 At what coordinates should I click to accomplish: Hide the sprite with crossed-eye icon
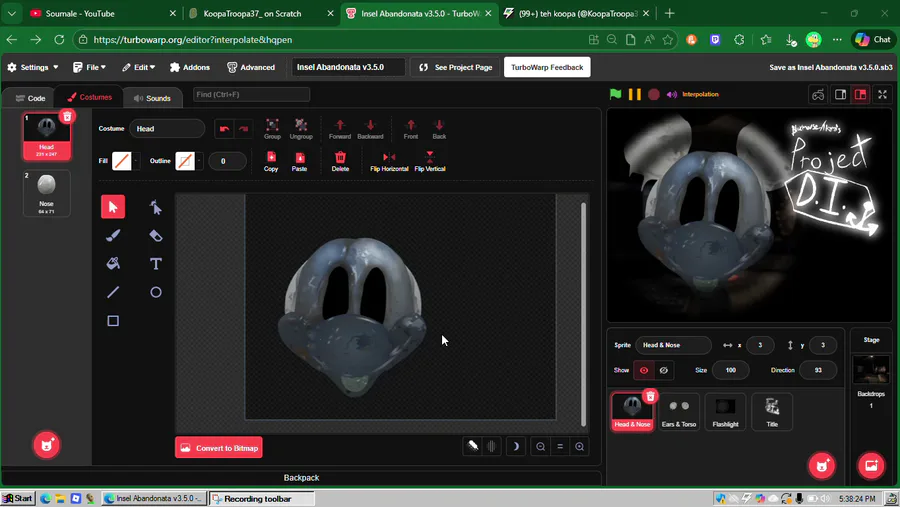[664, 370]
